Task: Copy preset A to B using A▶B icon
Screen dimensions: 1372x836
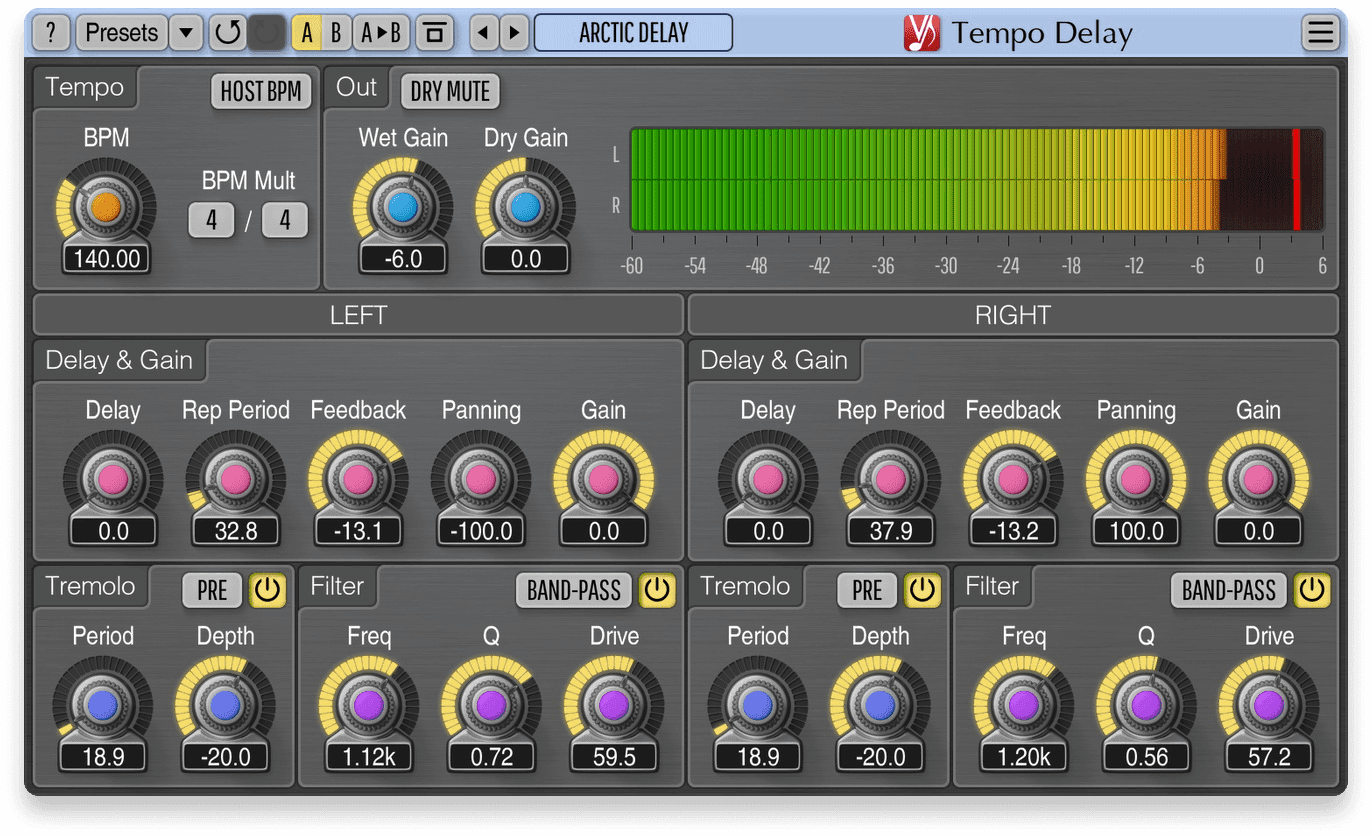Action: coord(380,32)
